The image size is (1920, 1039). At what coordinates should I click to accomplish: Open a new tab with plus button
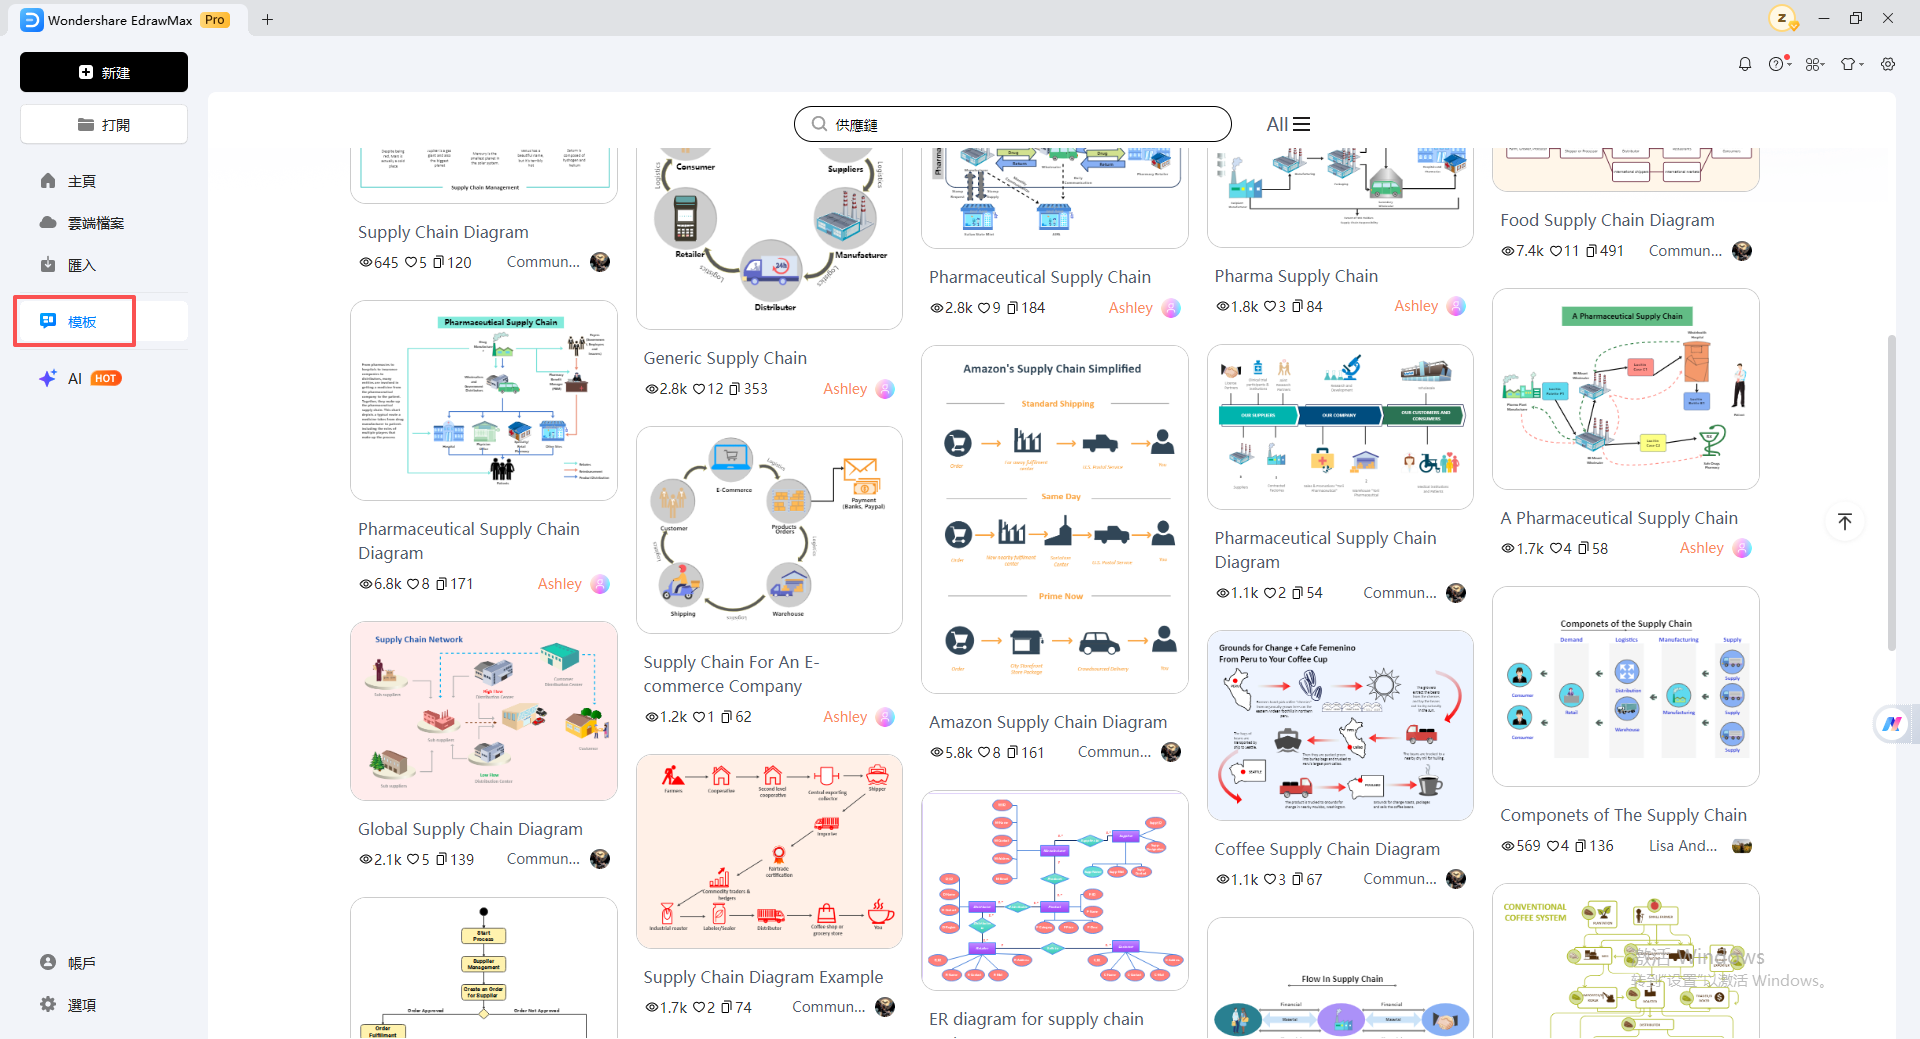(267, 19)
